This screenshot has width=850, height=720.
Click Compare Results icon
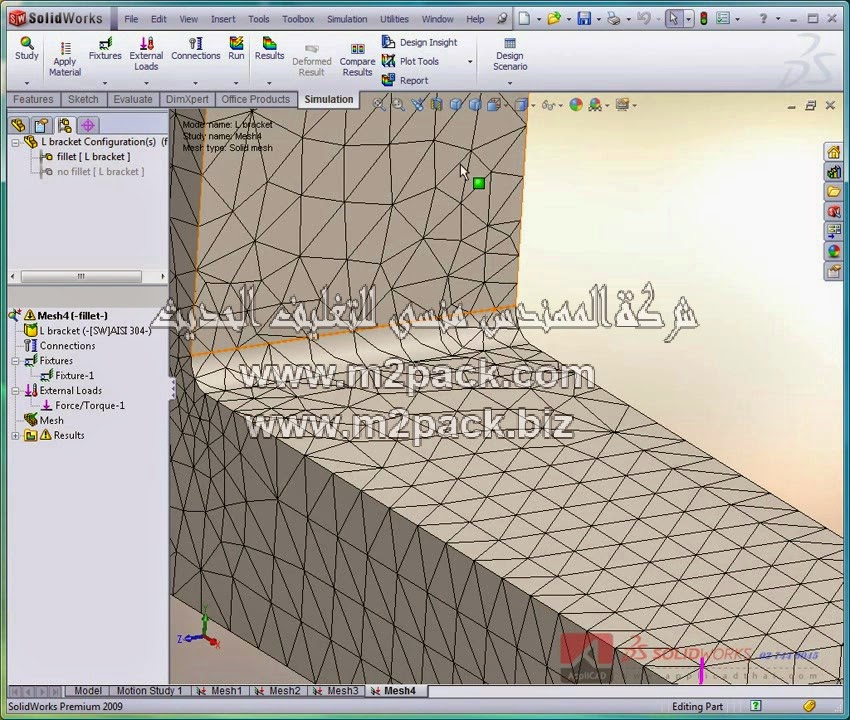click(x=357, y=59)
